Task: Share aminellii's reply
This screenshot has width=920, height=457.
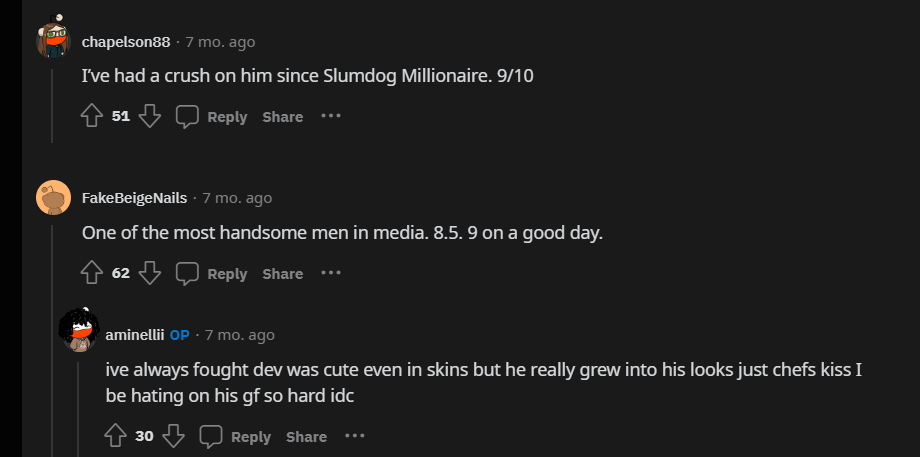Action: point(306,436)
